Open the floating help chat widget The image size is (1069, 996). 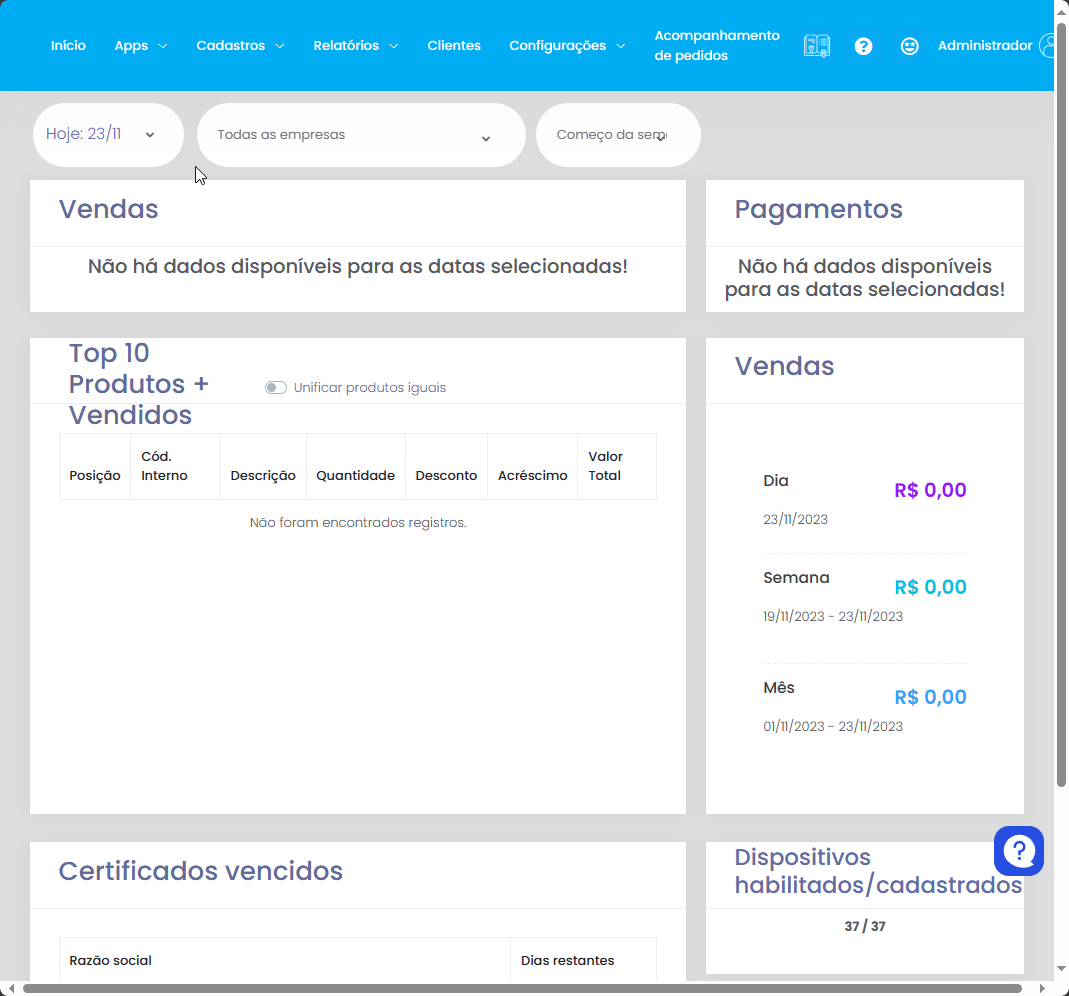pos(1019,851)
